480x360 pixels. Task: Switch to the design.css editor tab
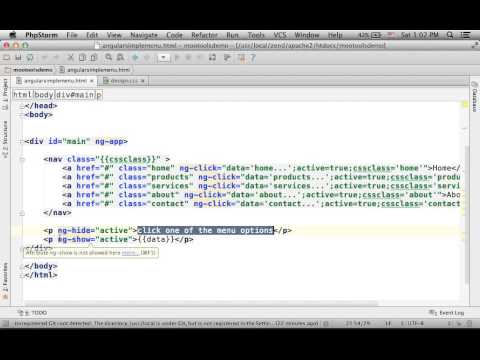[x=124, y=81]
